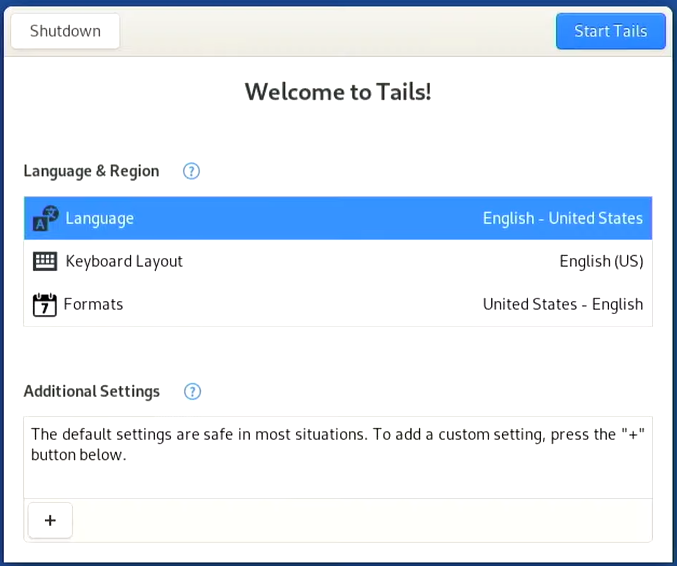Open help for Language & Region
This screenshot has width=677, height=566.
tap(191, 171)
